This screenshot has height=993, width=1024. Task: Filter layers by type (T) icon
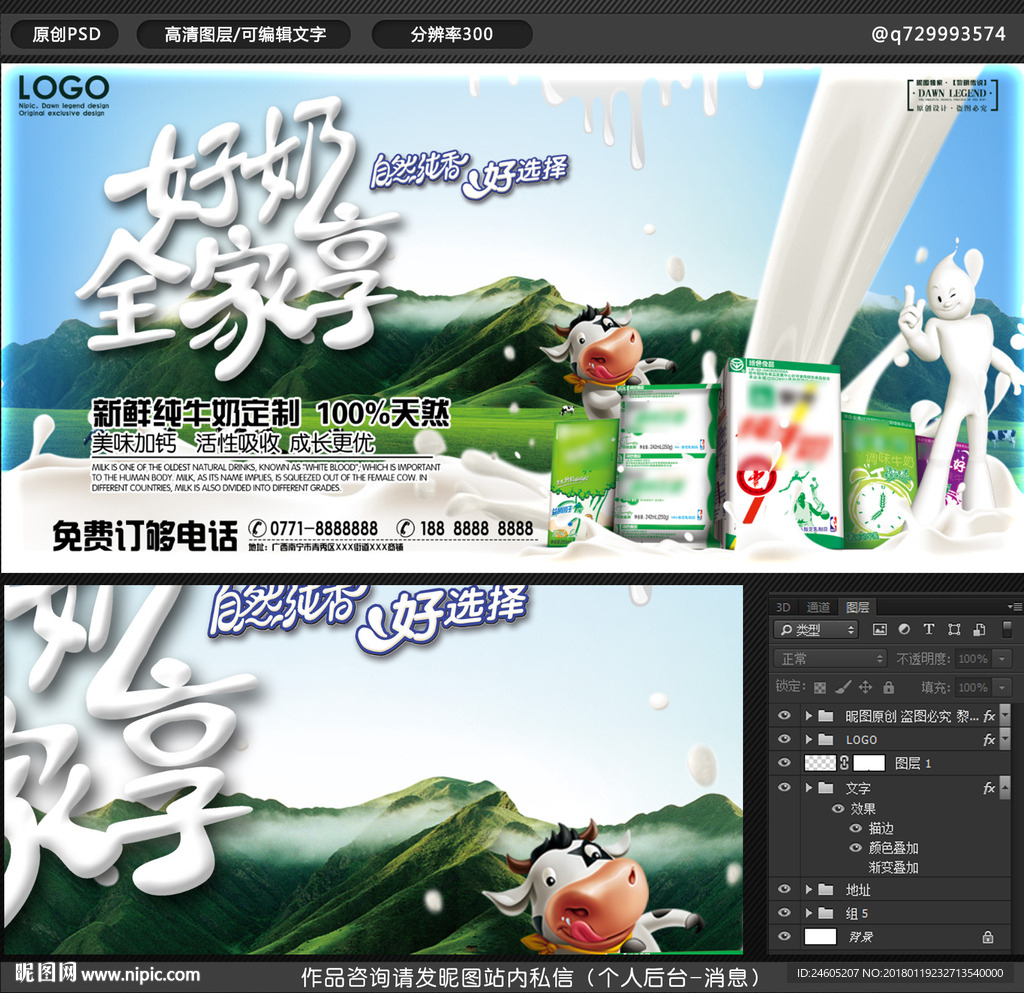coord(929,629)
